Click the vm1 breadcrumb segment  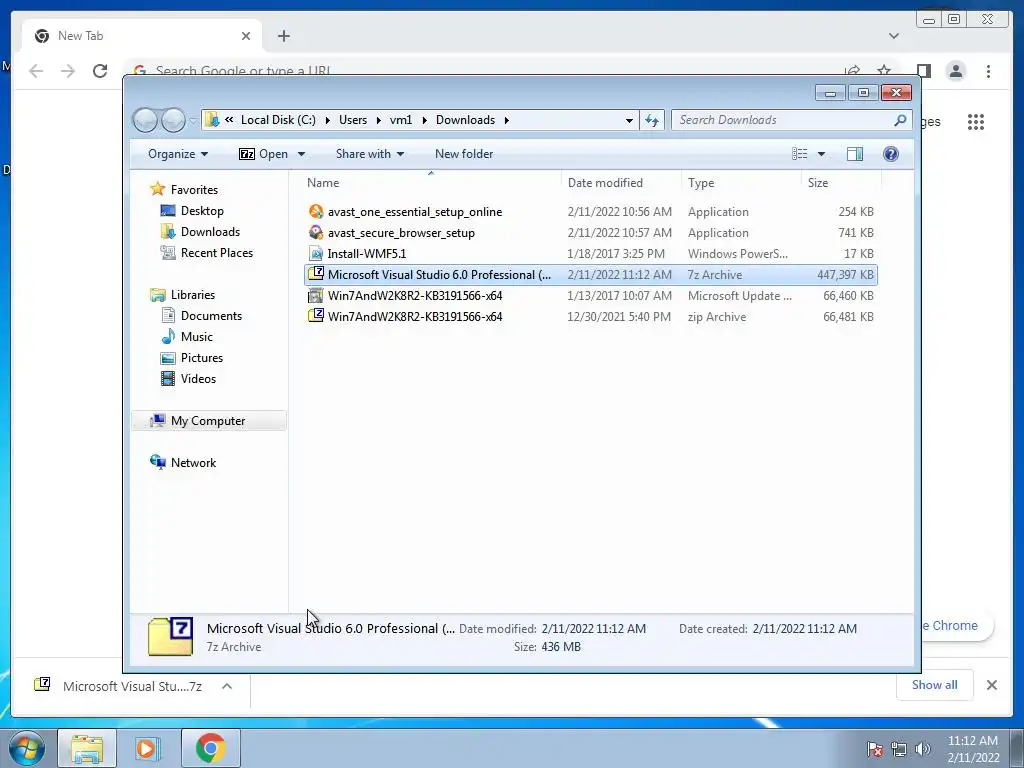click(x=401, y=120)
